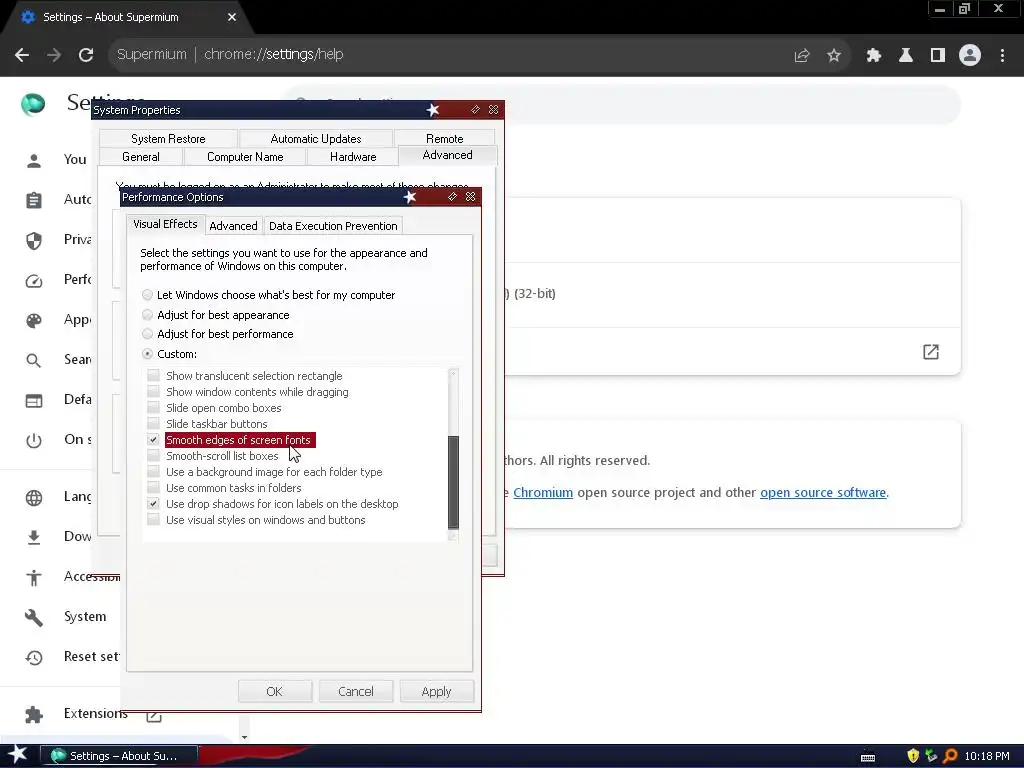Toggle the side panel icon
Image resolution: width=1024 pixels, height=768 pixels.
938,56
